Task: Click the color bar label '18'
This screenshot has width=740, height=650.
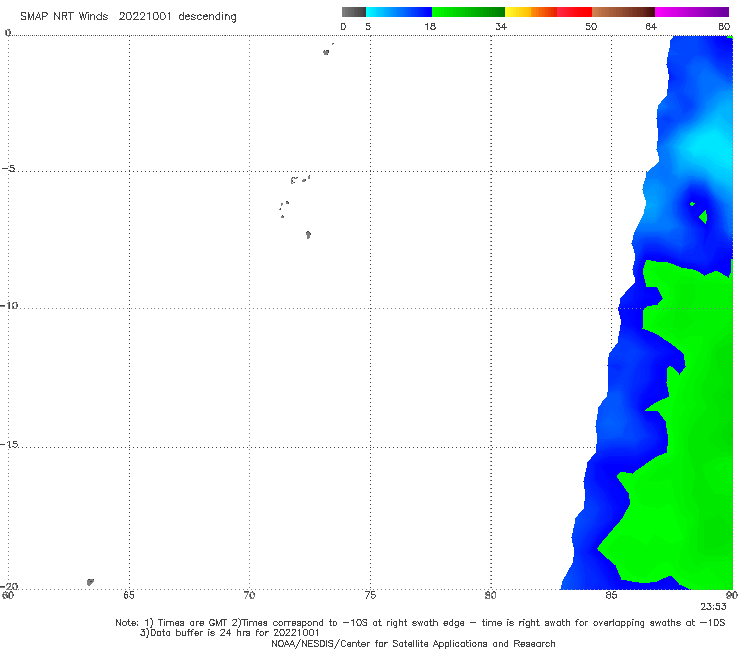Action: [x=430, y=27]
